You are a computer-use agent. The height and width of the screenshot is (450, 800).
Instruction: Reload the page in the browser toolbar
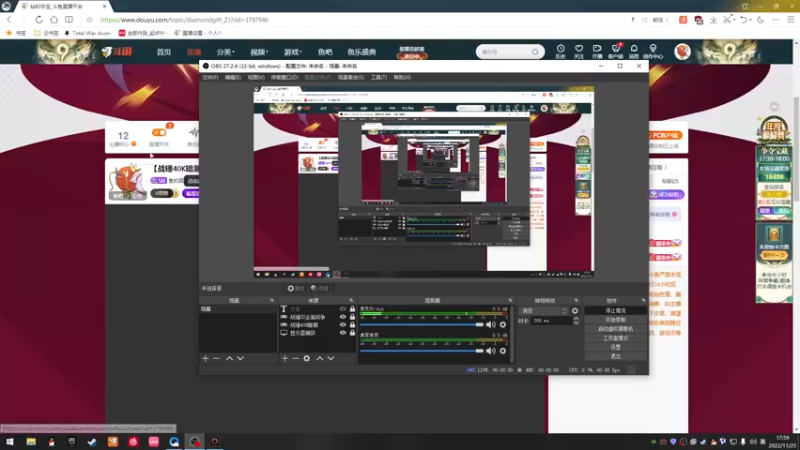39,20
